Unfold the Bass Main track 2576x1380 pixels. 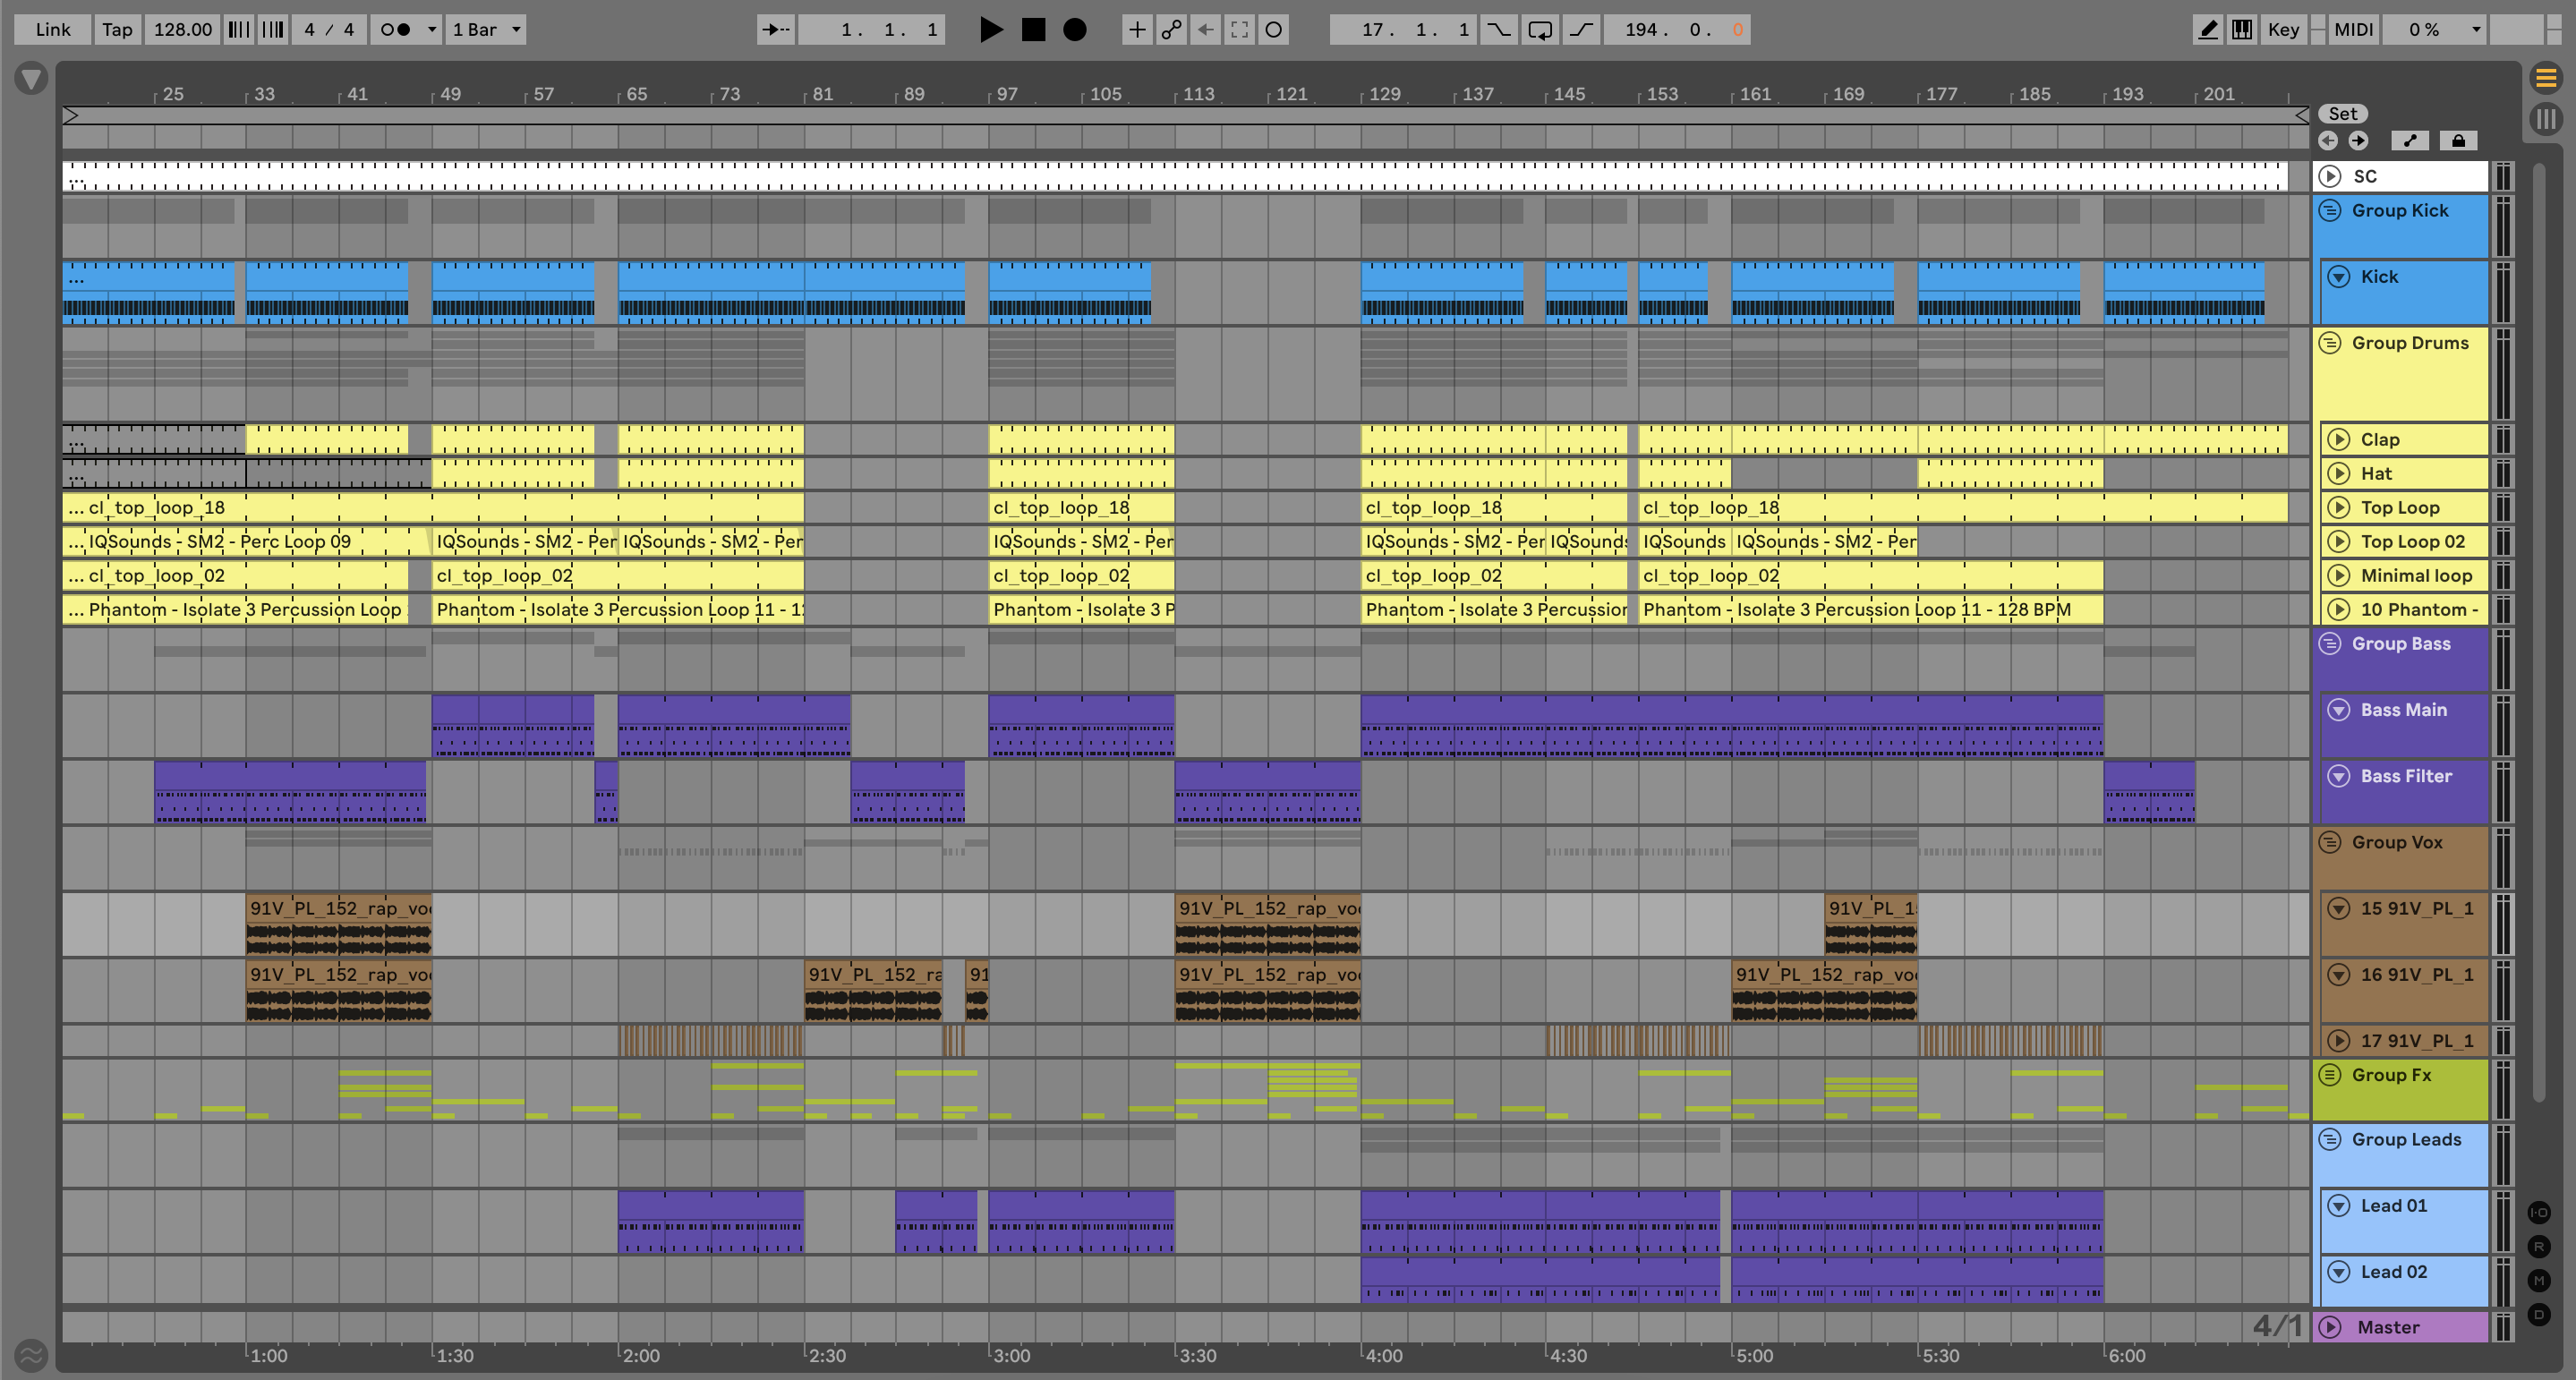click(x=2338, y=710)
